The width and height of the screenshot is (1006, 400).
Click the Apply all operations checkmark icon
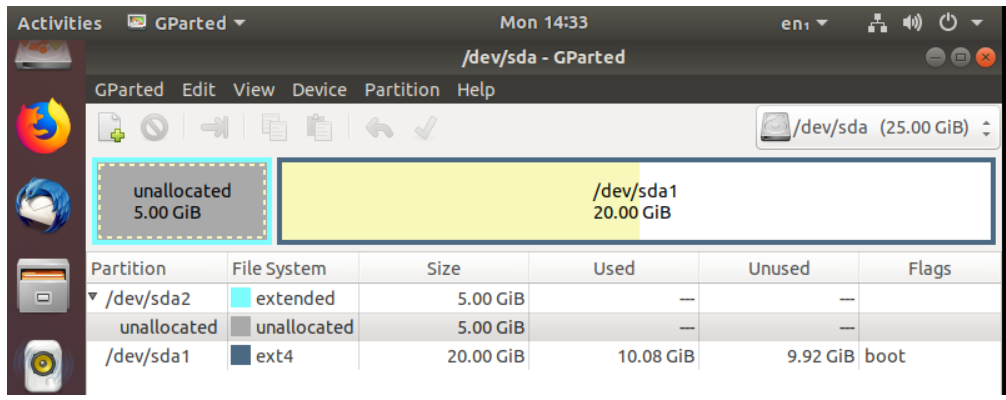coord(425,127)
